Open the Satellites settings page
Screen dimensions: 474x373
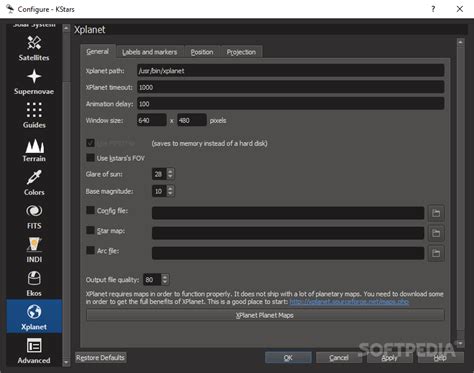[x=34, y=49]
